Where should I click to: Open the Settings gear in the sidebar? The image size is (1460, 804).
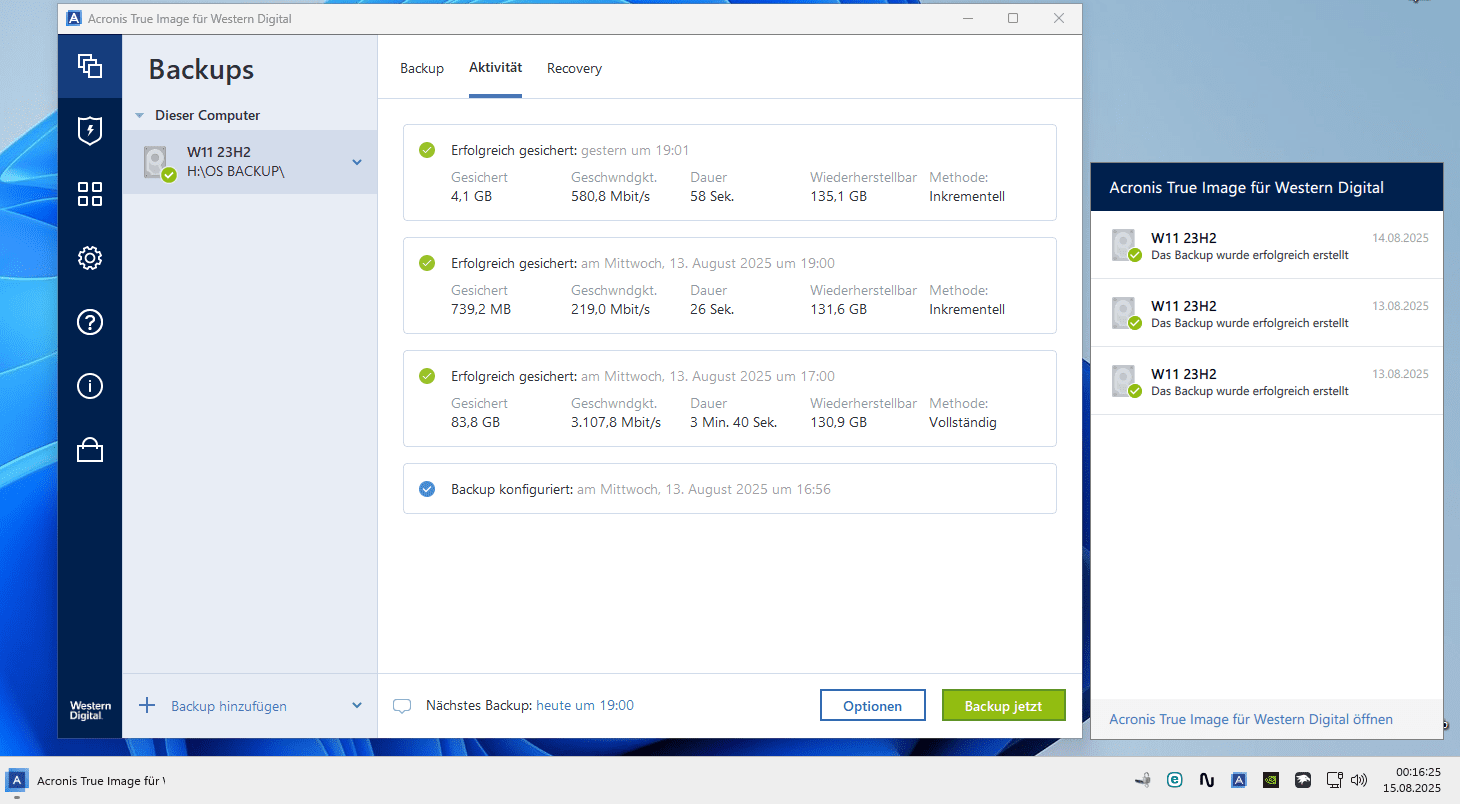tap(90, 258)
